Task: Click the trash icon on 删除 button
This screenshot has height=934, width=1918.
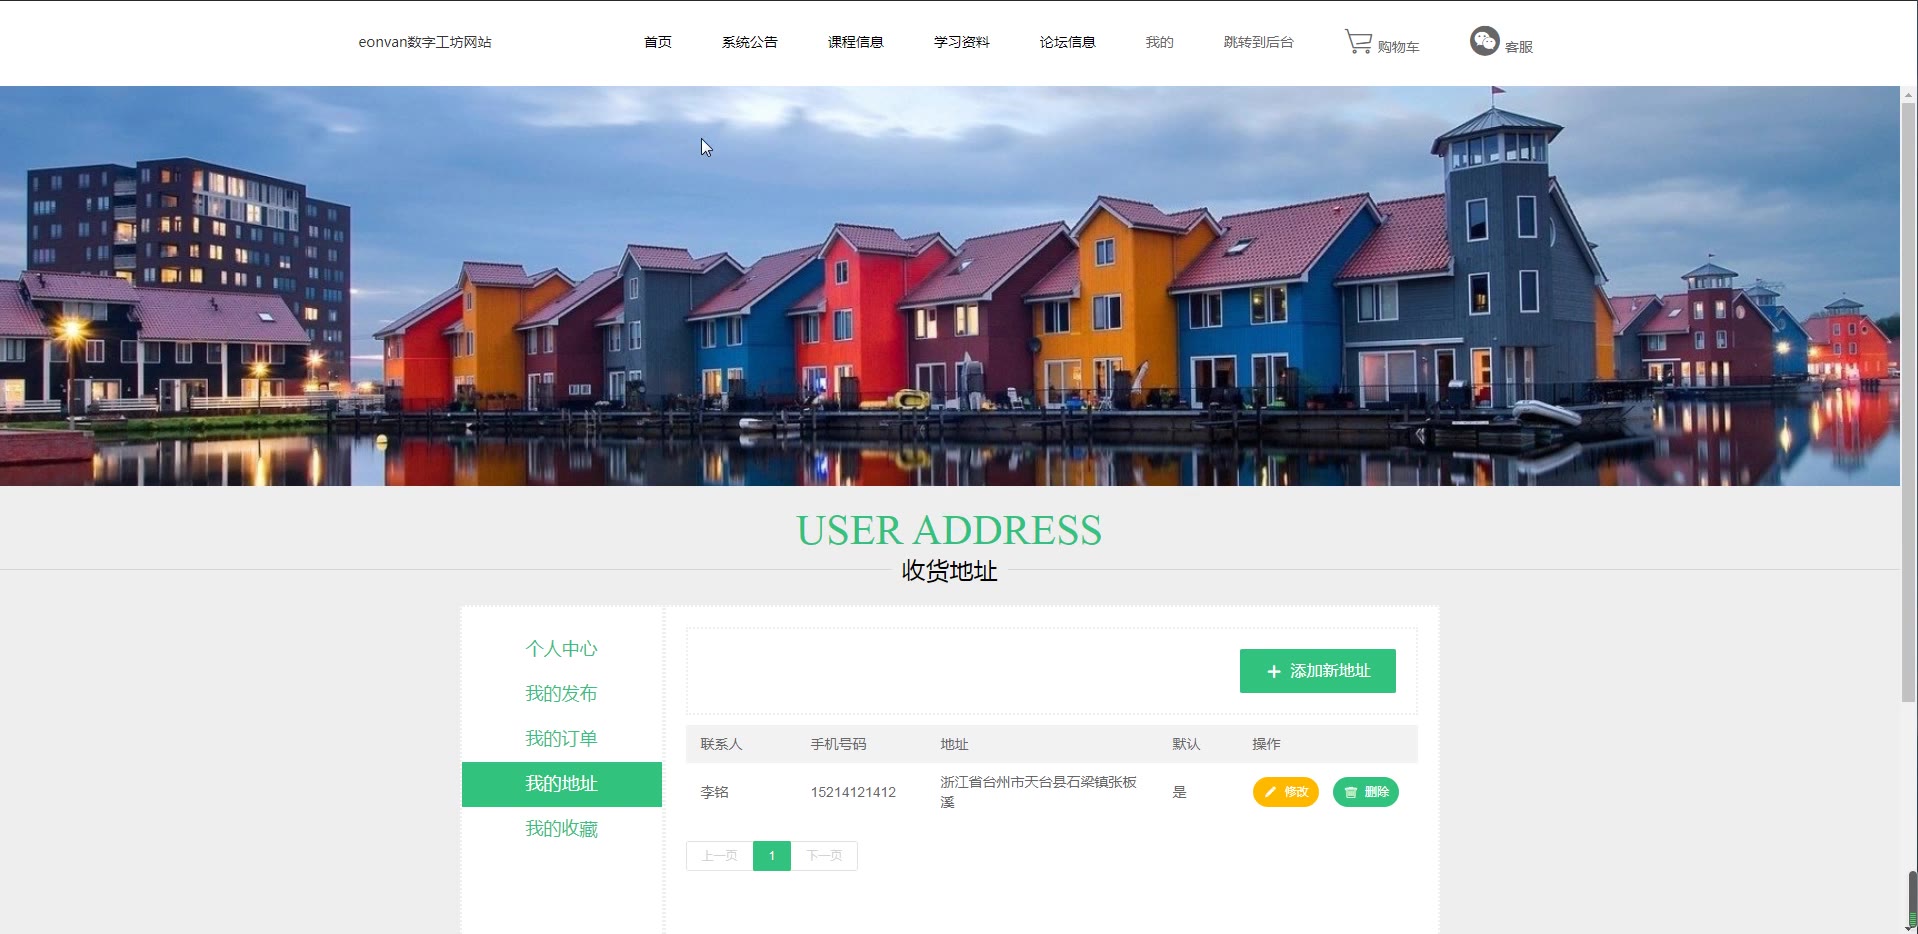Action: click(x=1351, y=792)
